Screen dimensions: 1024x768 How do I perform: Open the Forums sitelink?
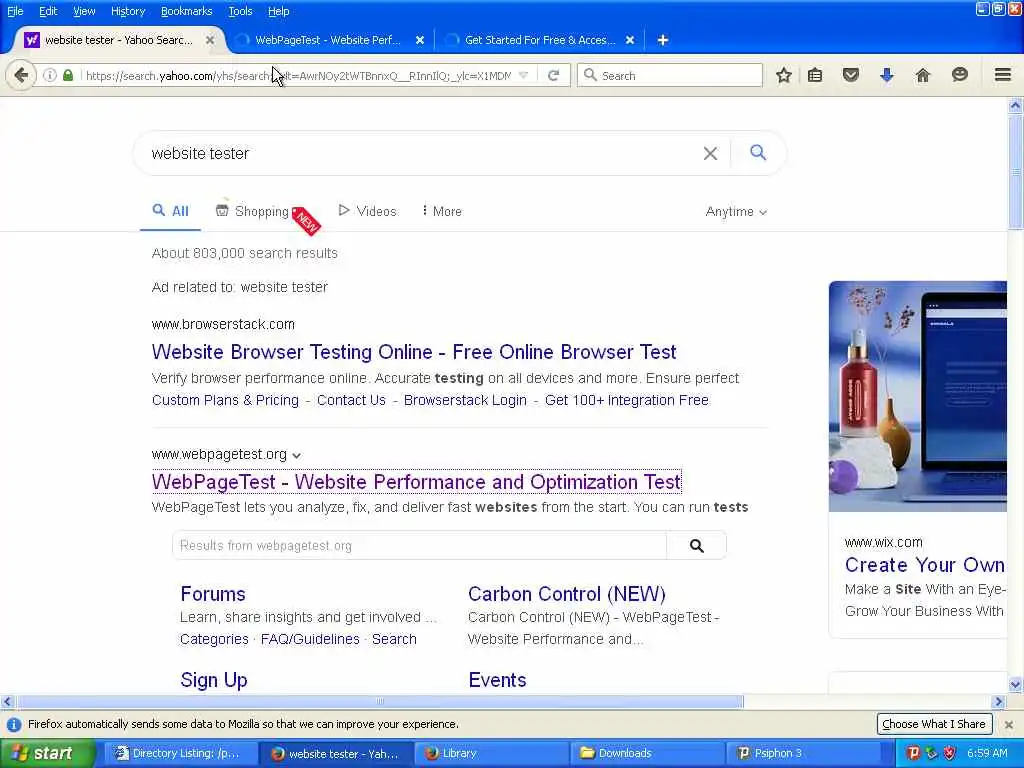213,594
